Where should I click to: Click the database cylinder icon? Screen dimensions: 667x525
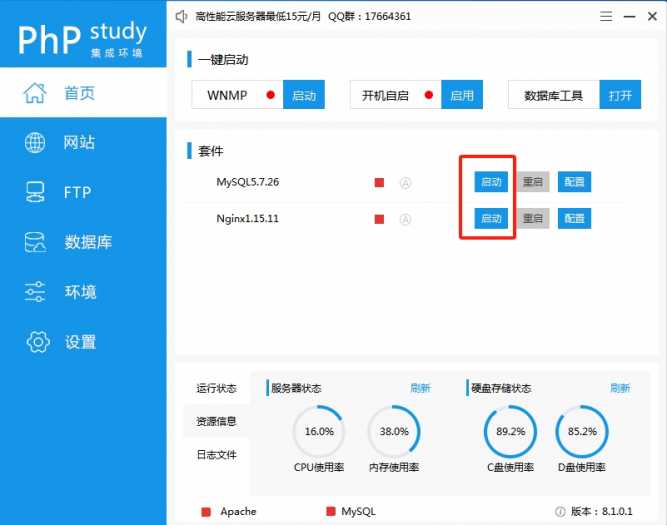35,242
